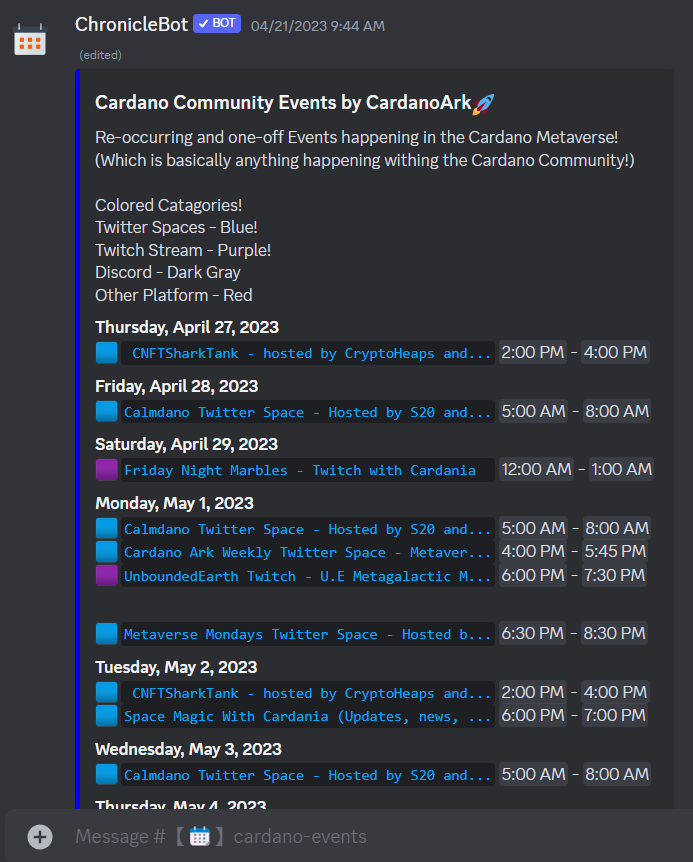Open Friday Night Marbles Twitch event link
The height and width of the screenshot is (862, 693).
pyautogui.click(x=308, y=470)
